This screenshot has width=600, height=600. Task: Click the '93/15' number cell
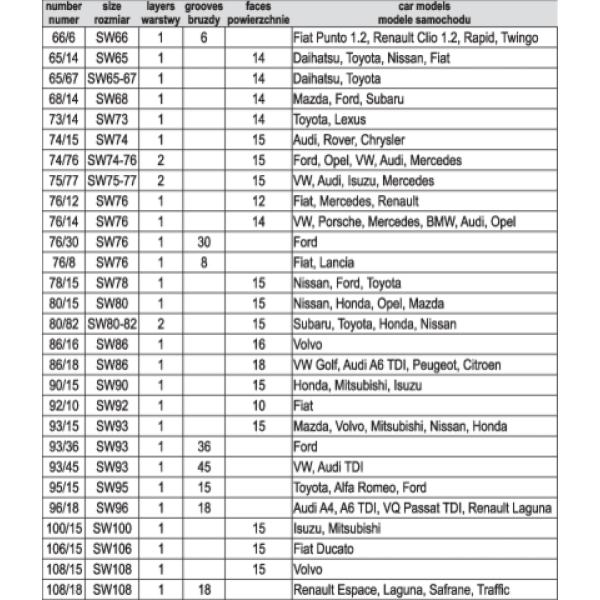[64, 426]
